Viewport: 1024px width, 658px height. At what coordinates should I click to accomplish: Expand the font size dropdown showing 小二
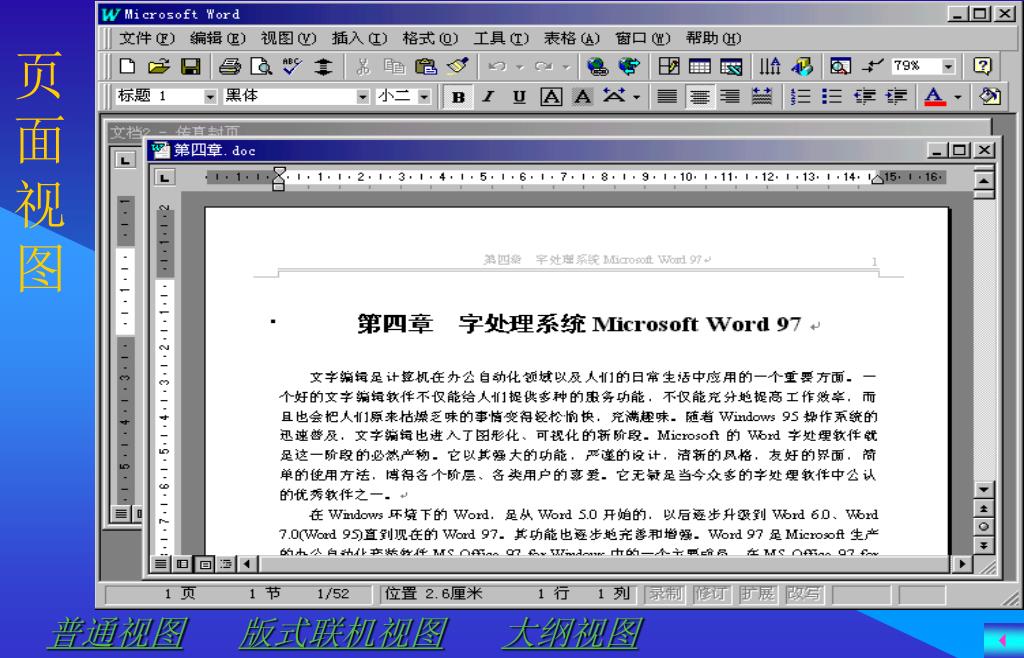tap(424, 97)
